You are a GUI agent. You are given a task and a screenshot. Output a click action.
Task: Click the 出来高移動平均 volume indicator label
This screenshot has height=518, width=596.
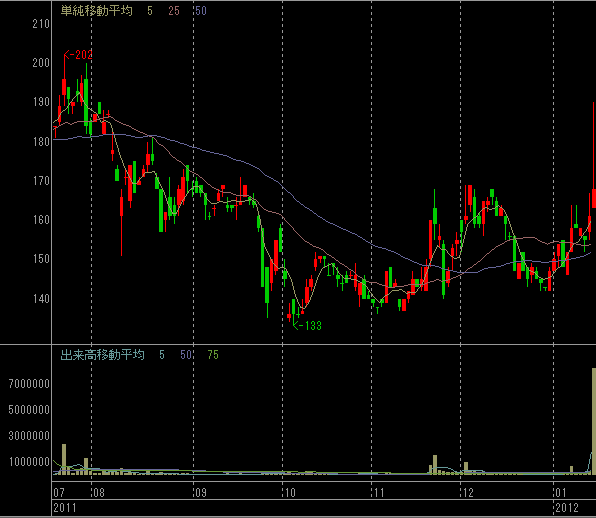103,355
